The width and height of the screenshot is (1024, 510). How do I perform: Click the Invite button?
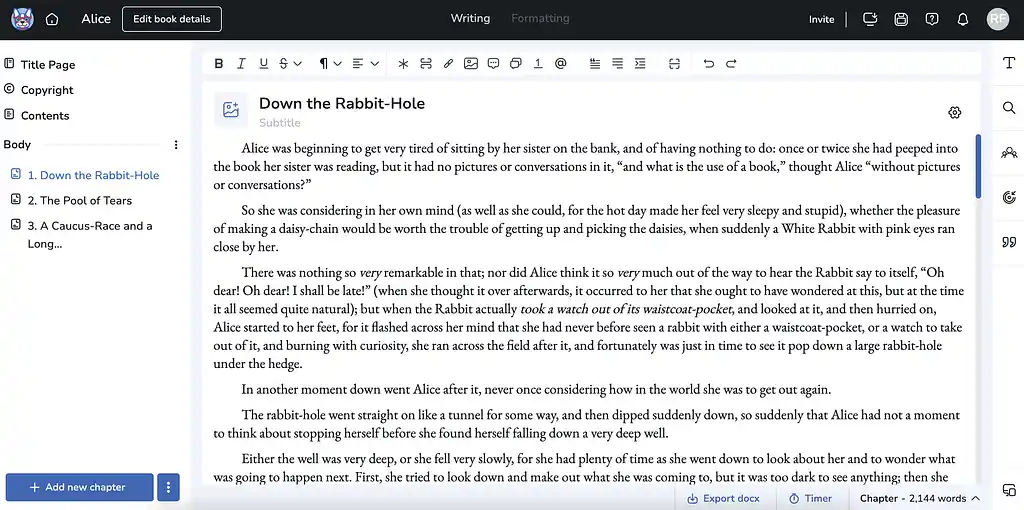coord(822,20)
